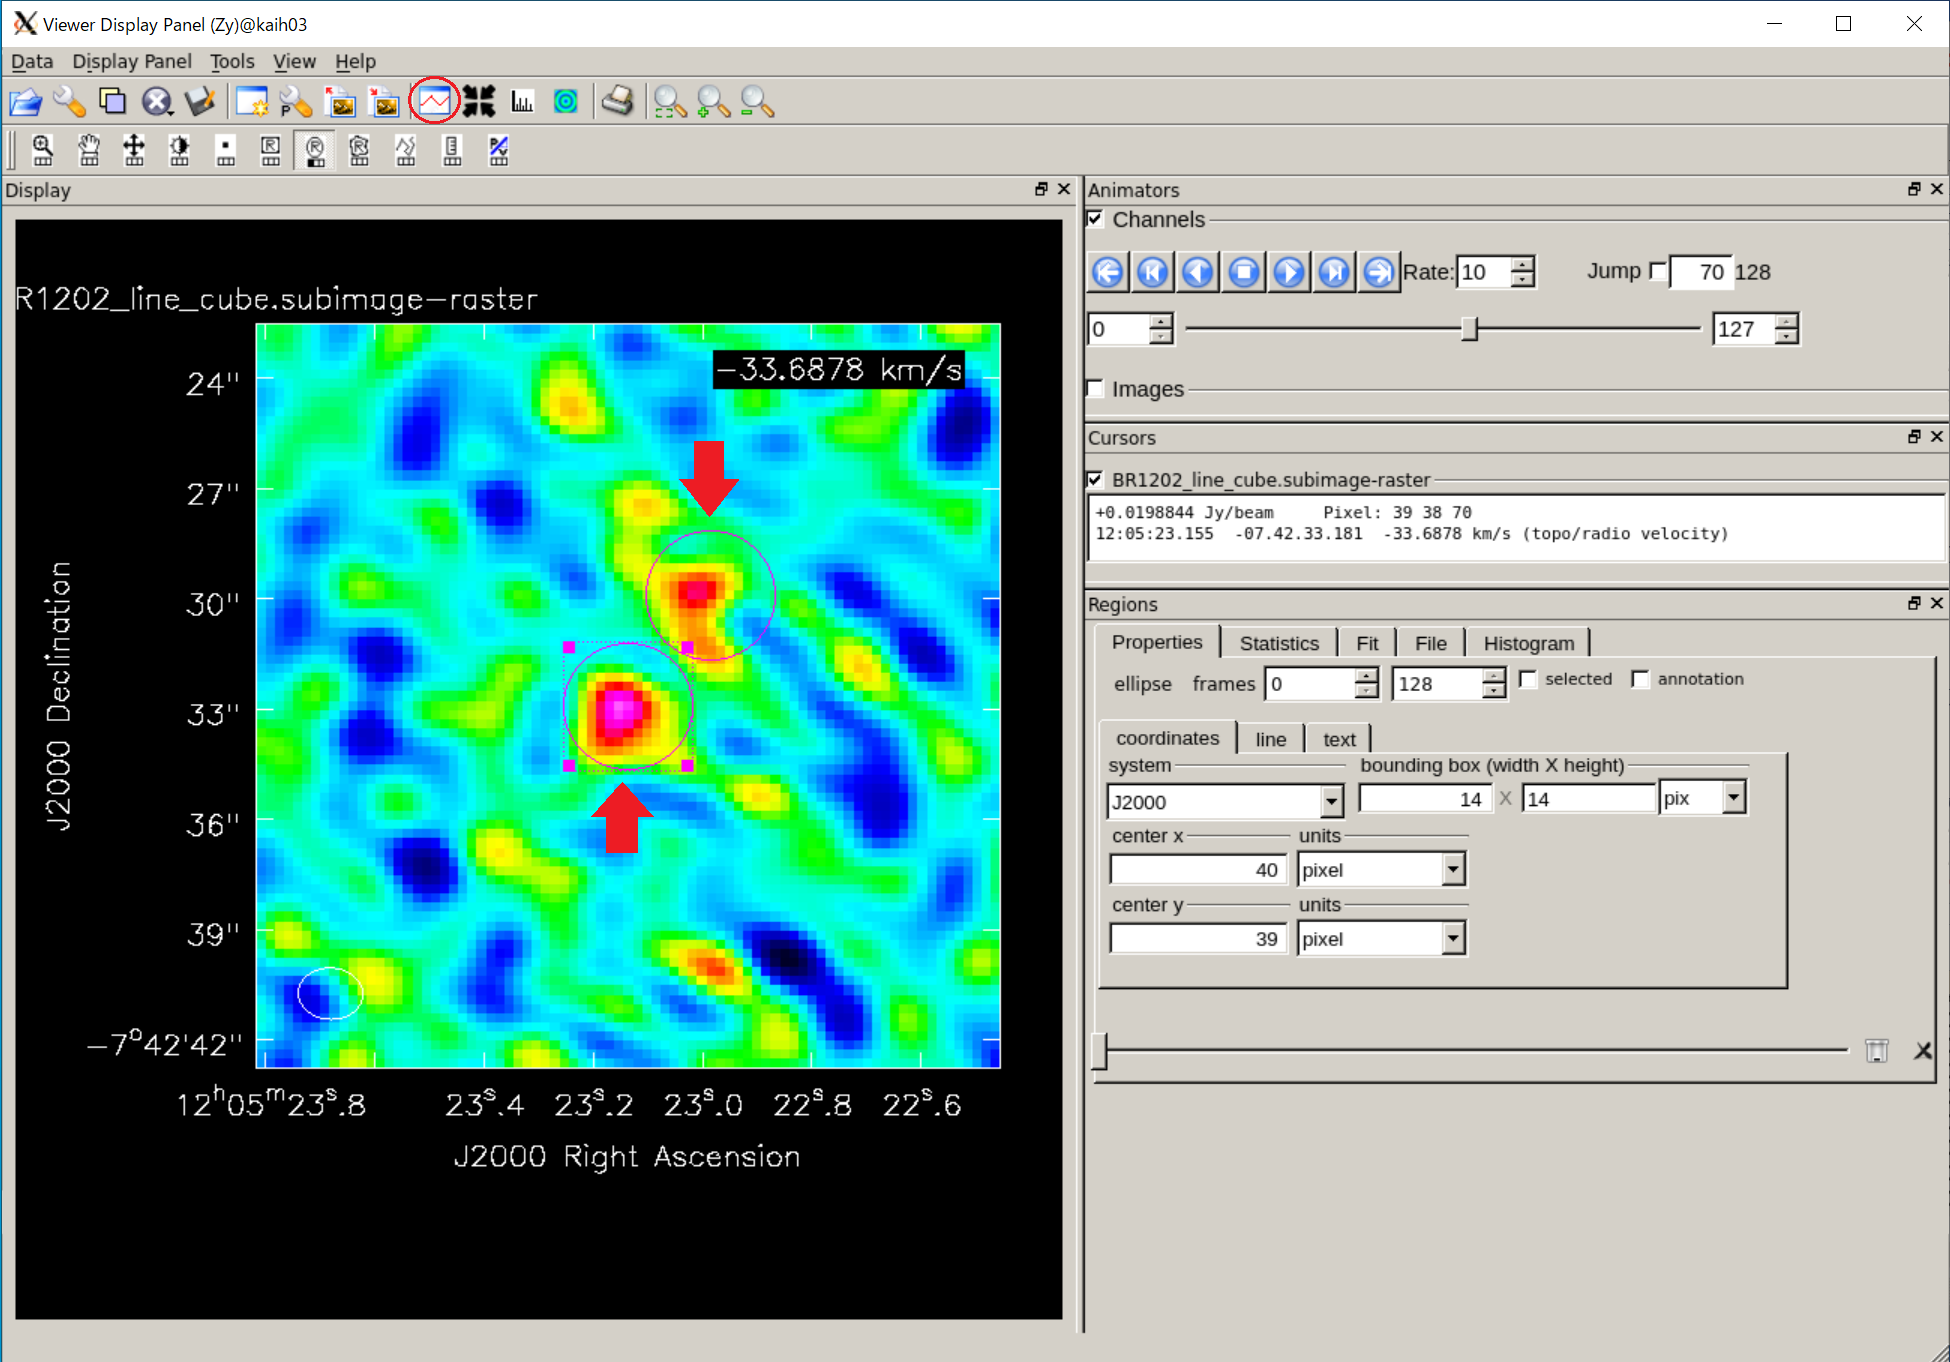Open Data Display Options wrench icon
Screen dimensions: 1950x1362
(69, 102)
